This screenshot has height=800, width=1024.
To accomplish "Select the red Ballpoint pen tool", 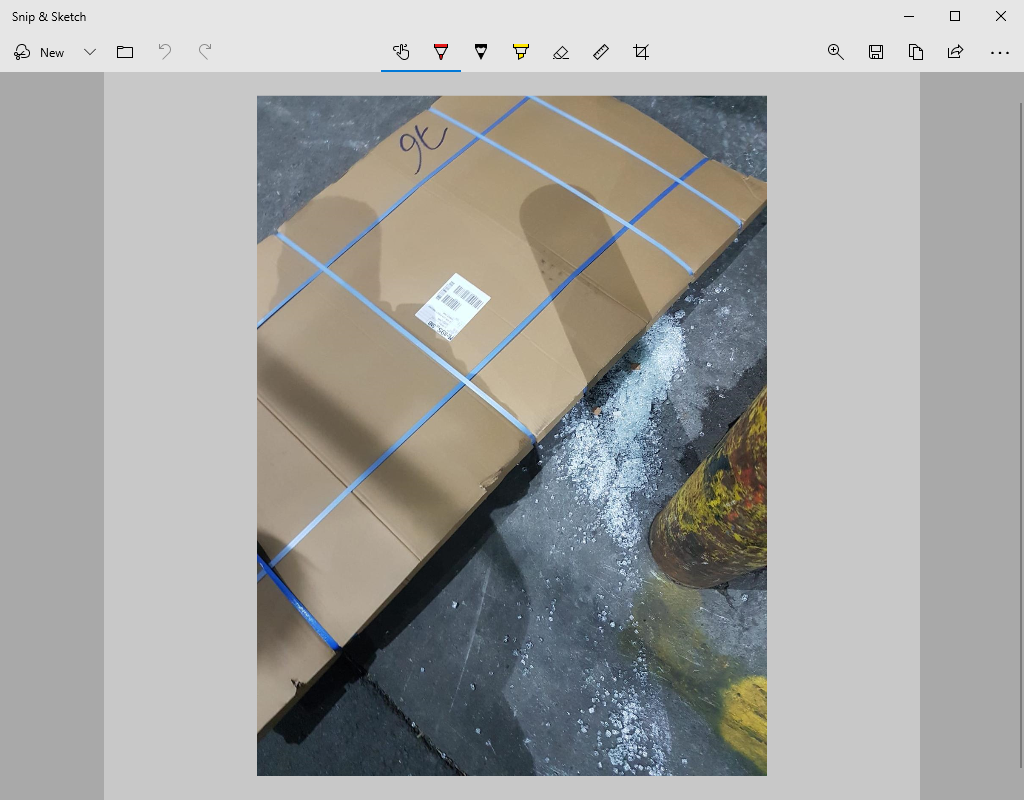I will coord(441,52).
